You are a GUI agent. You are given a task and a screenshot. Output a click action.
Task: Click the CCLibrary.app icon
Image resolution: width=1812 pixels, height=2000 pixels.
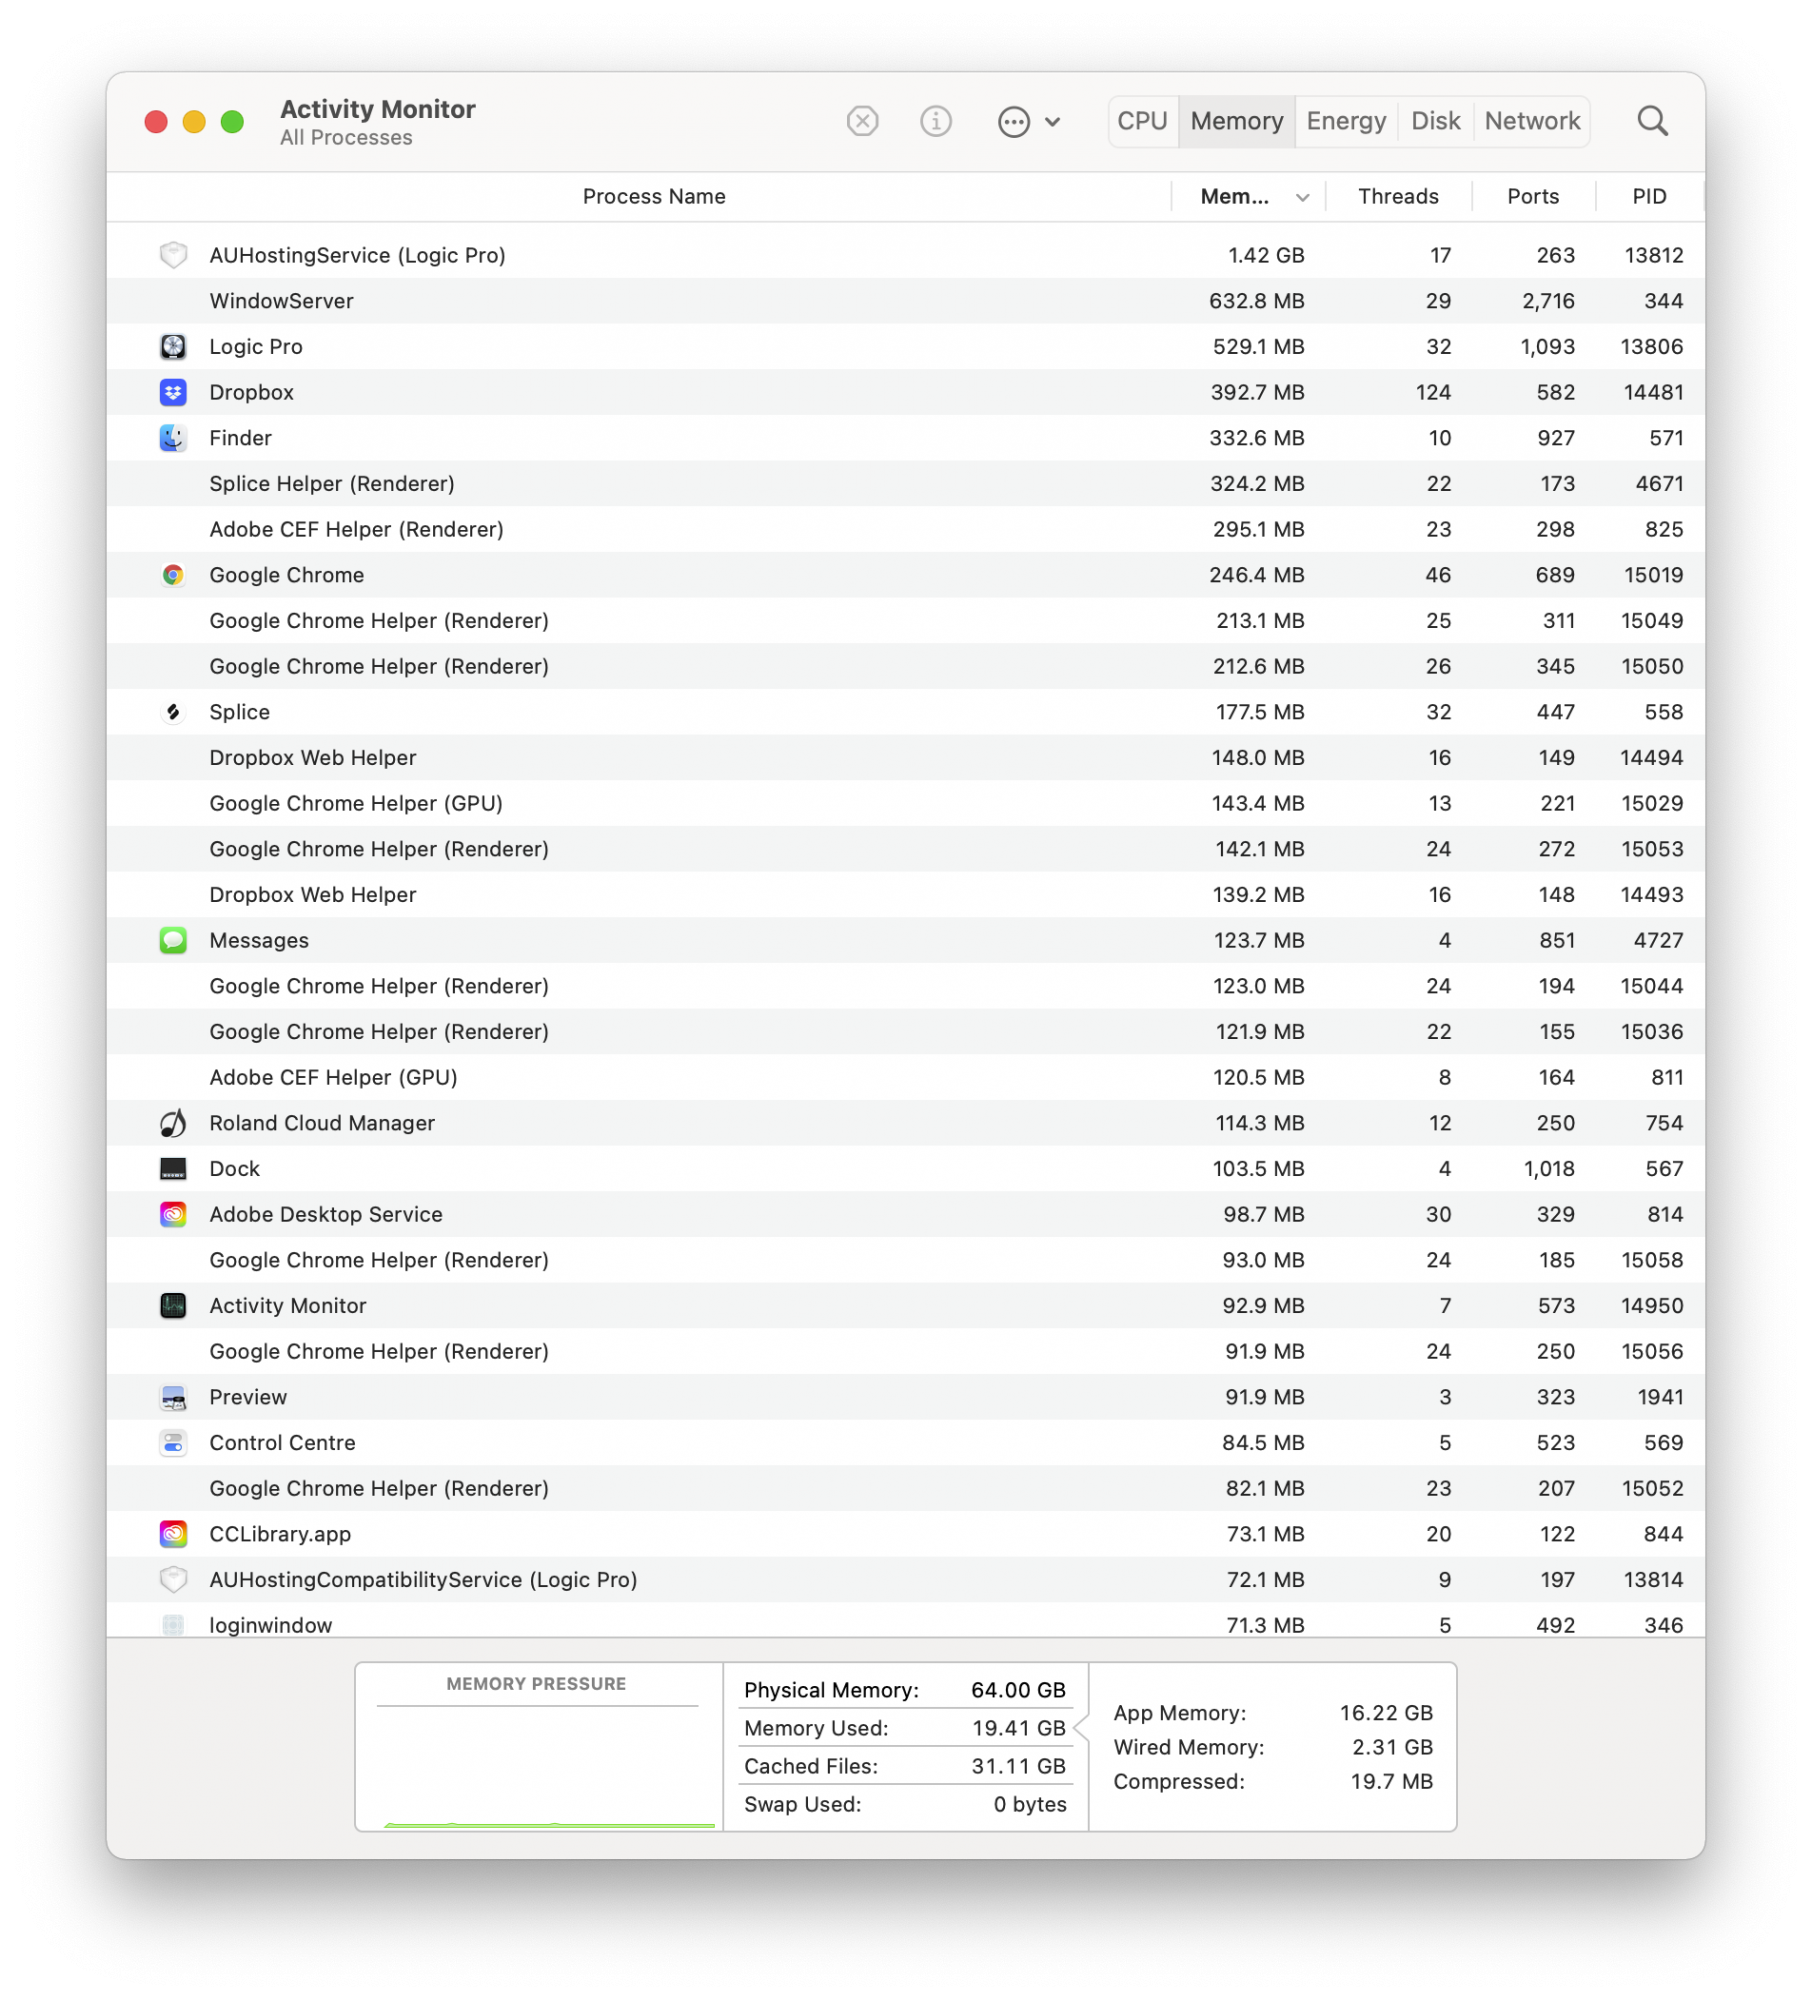pos(173,1533)
